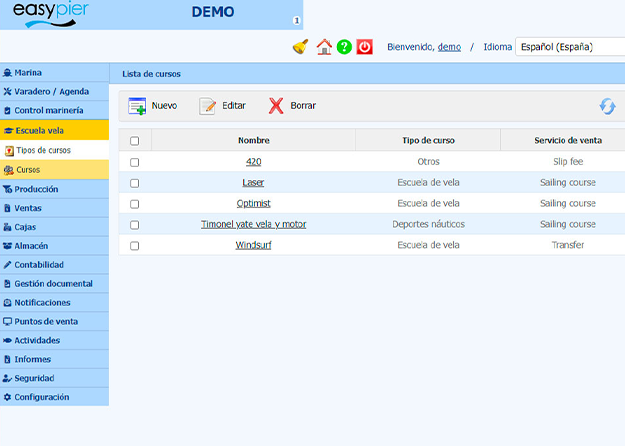
Task: Click the Slip fee cell
Action: (568, 161)
